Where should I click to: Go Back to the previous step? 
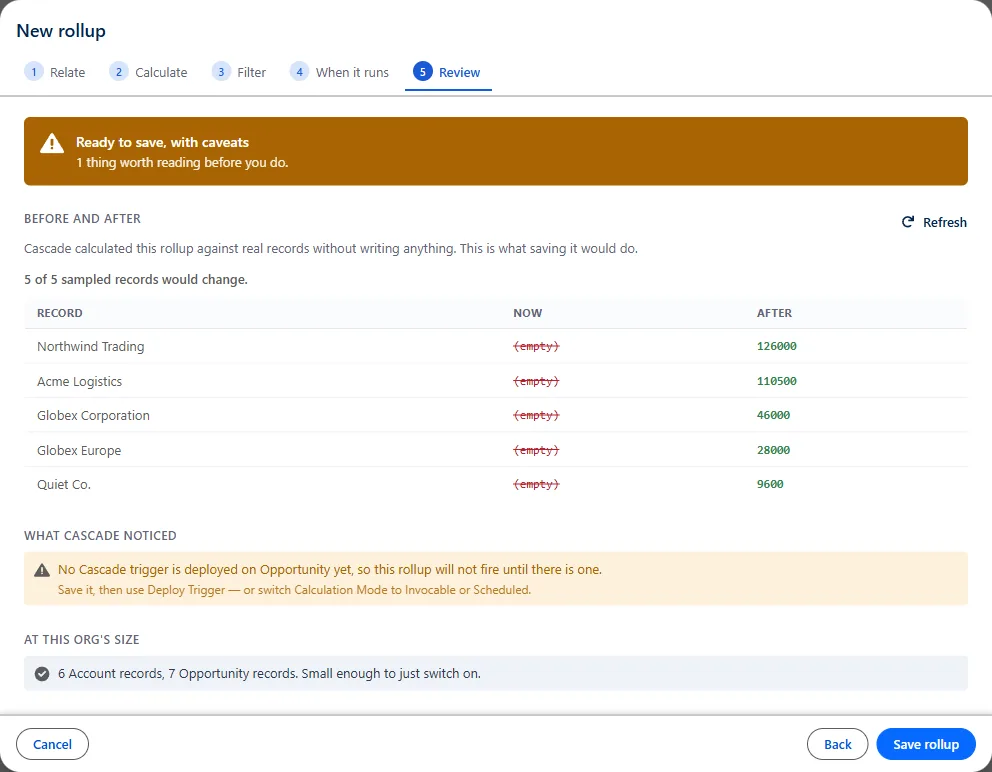click(838, 744)
